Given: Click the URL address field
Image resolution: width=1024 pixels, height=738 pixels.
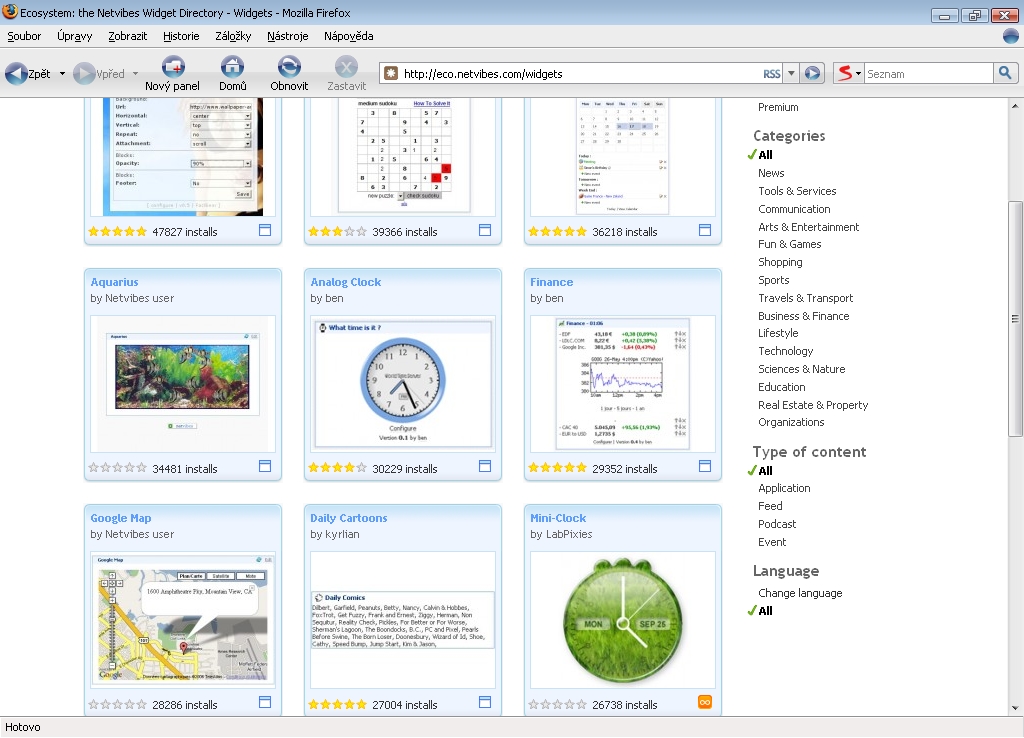Looking at the screenshot, I should pyautogui.click(x=581, y=73).
